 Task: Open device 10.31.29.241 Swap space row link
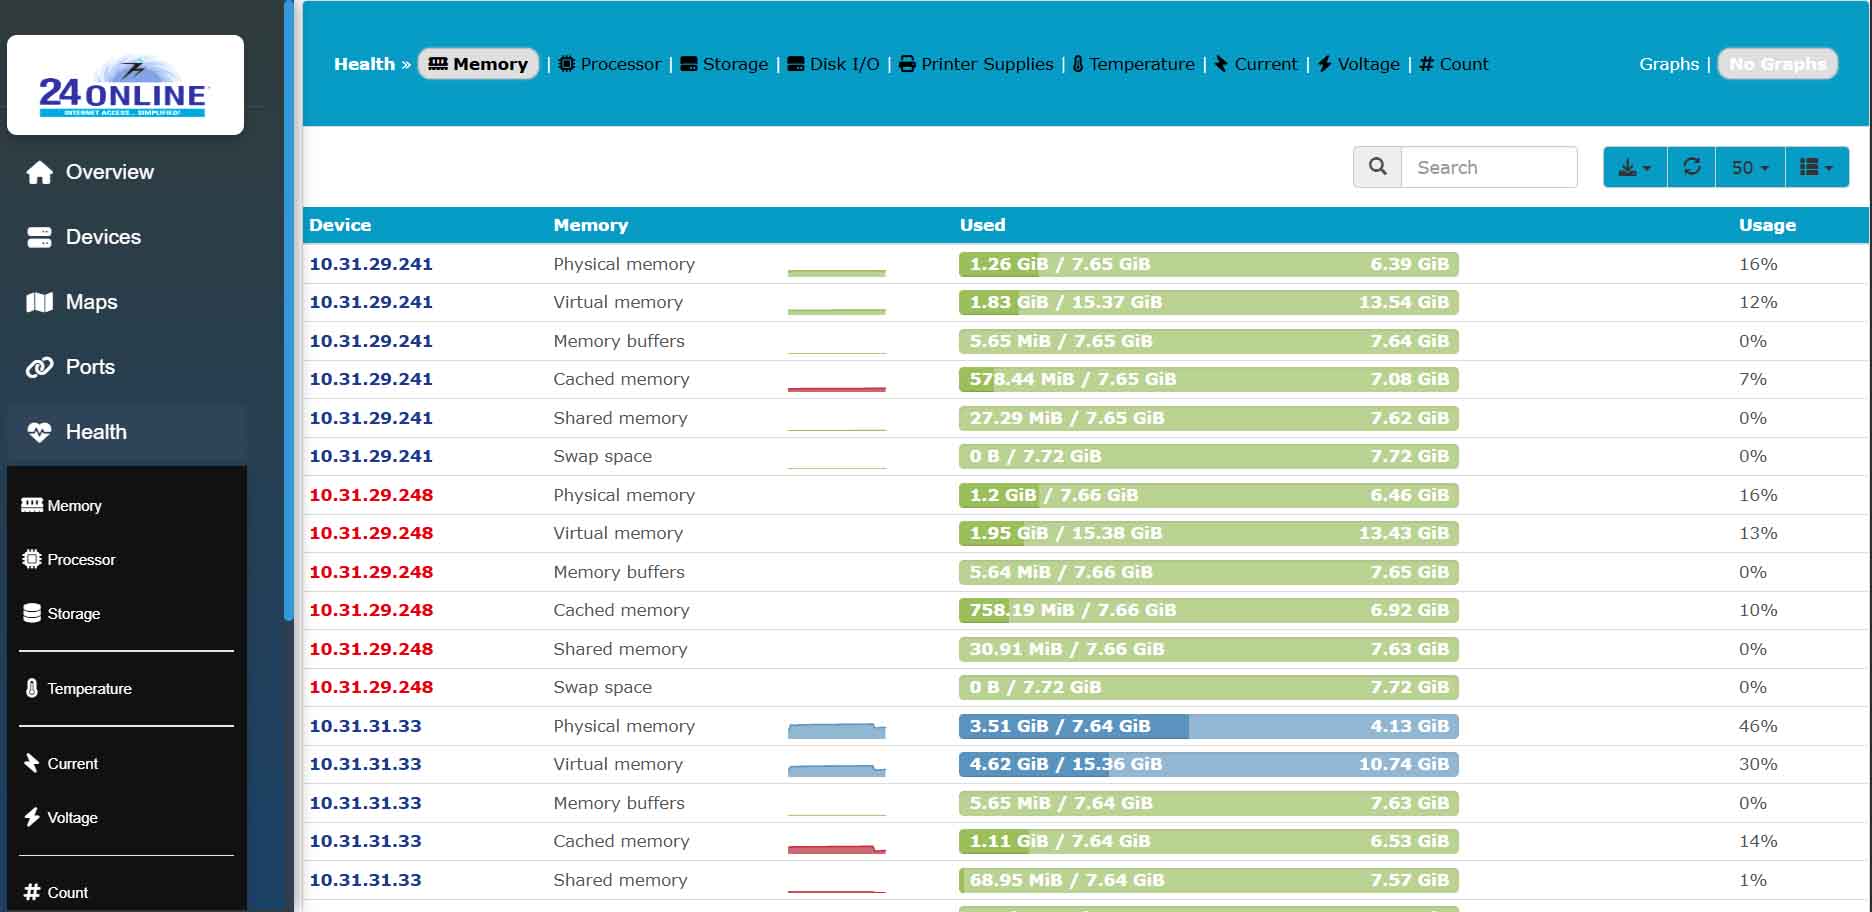click(371, 456)
